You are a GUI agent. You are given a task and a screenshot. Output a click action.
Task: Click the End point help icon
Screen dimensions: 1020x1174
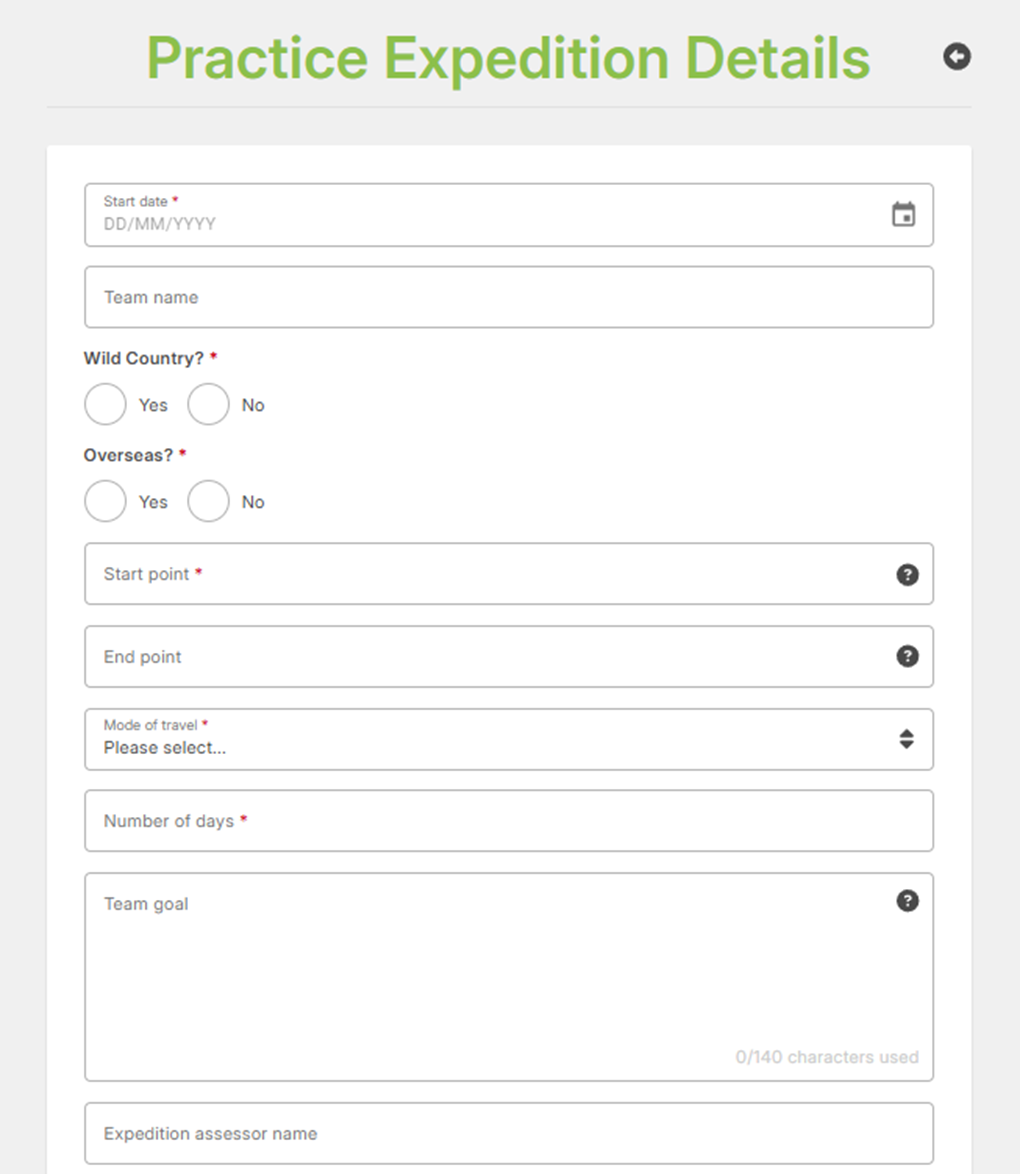point(907,656)
